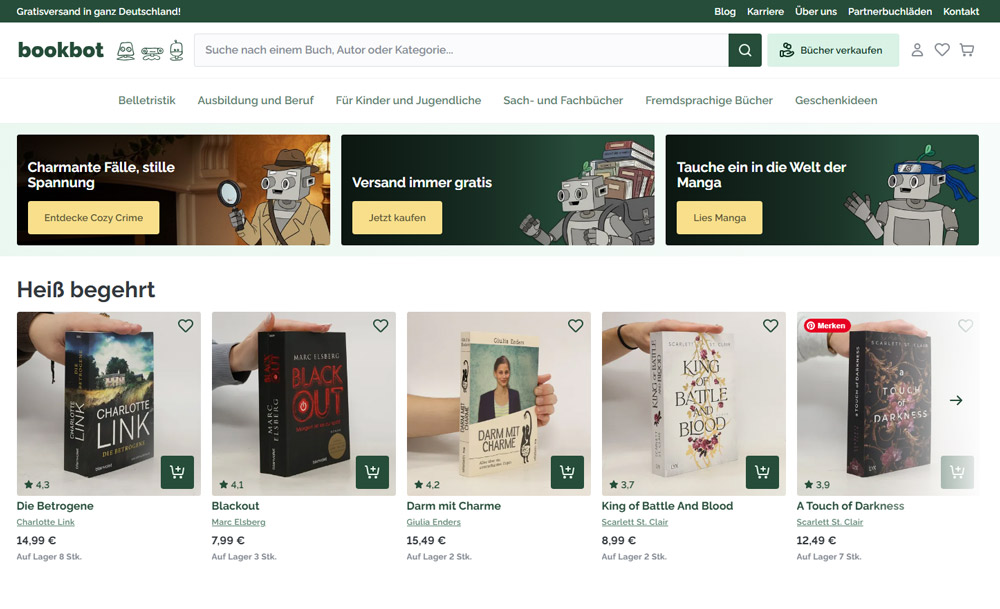Open the Geschenkideen menu item

click(x=836, y=100)
